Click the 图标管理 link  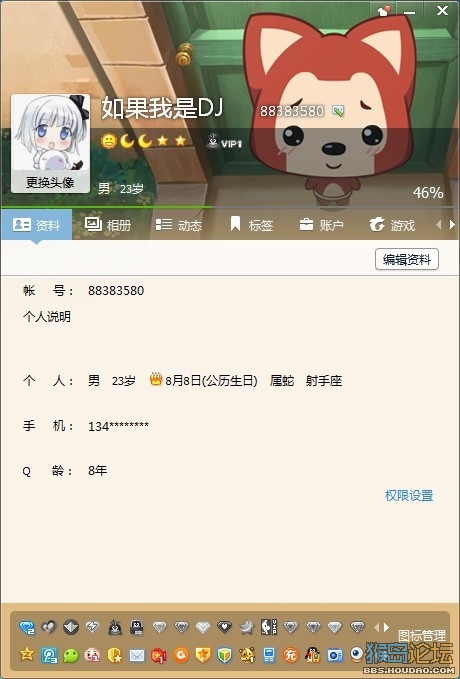pos(421,636)
